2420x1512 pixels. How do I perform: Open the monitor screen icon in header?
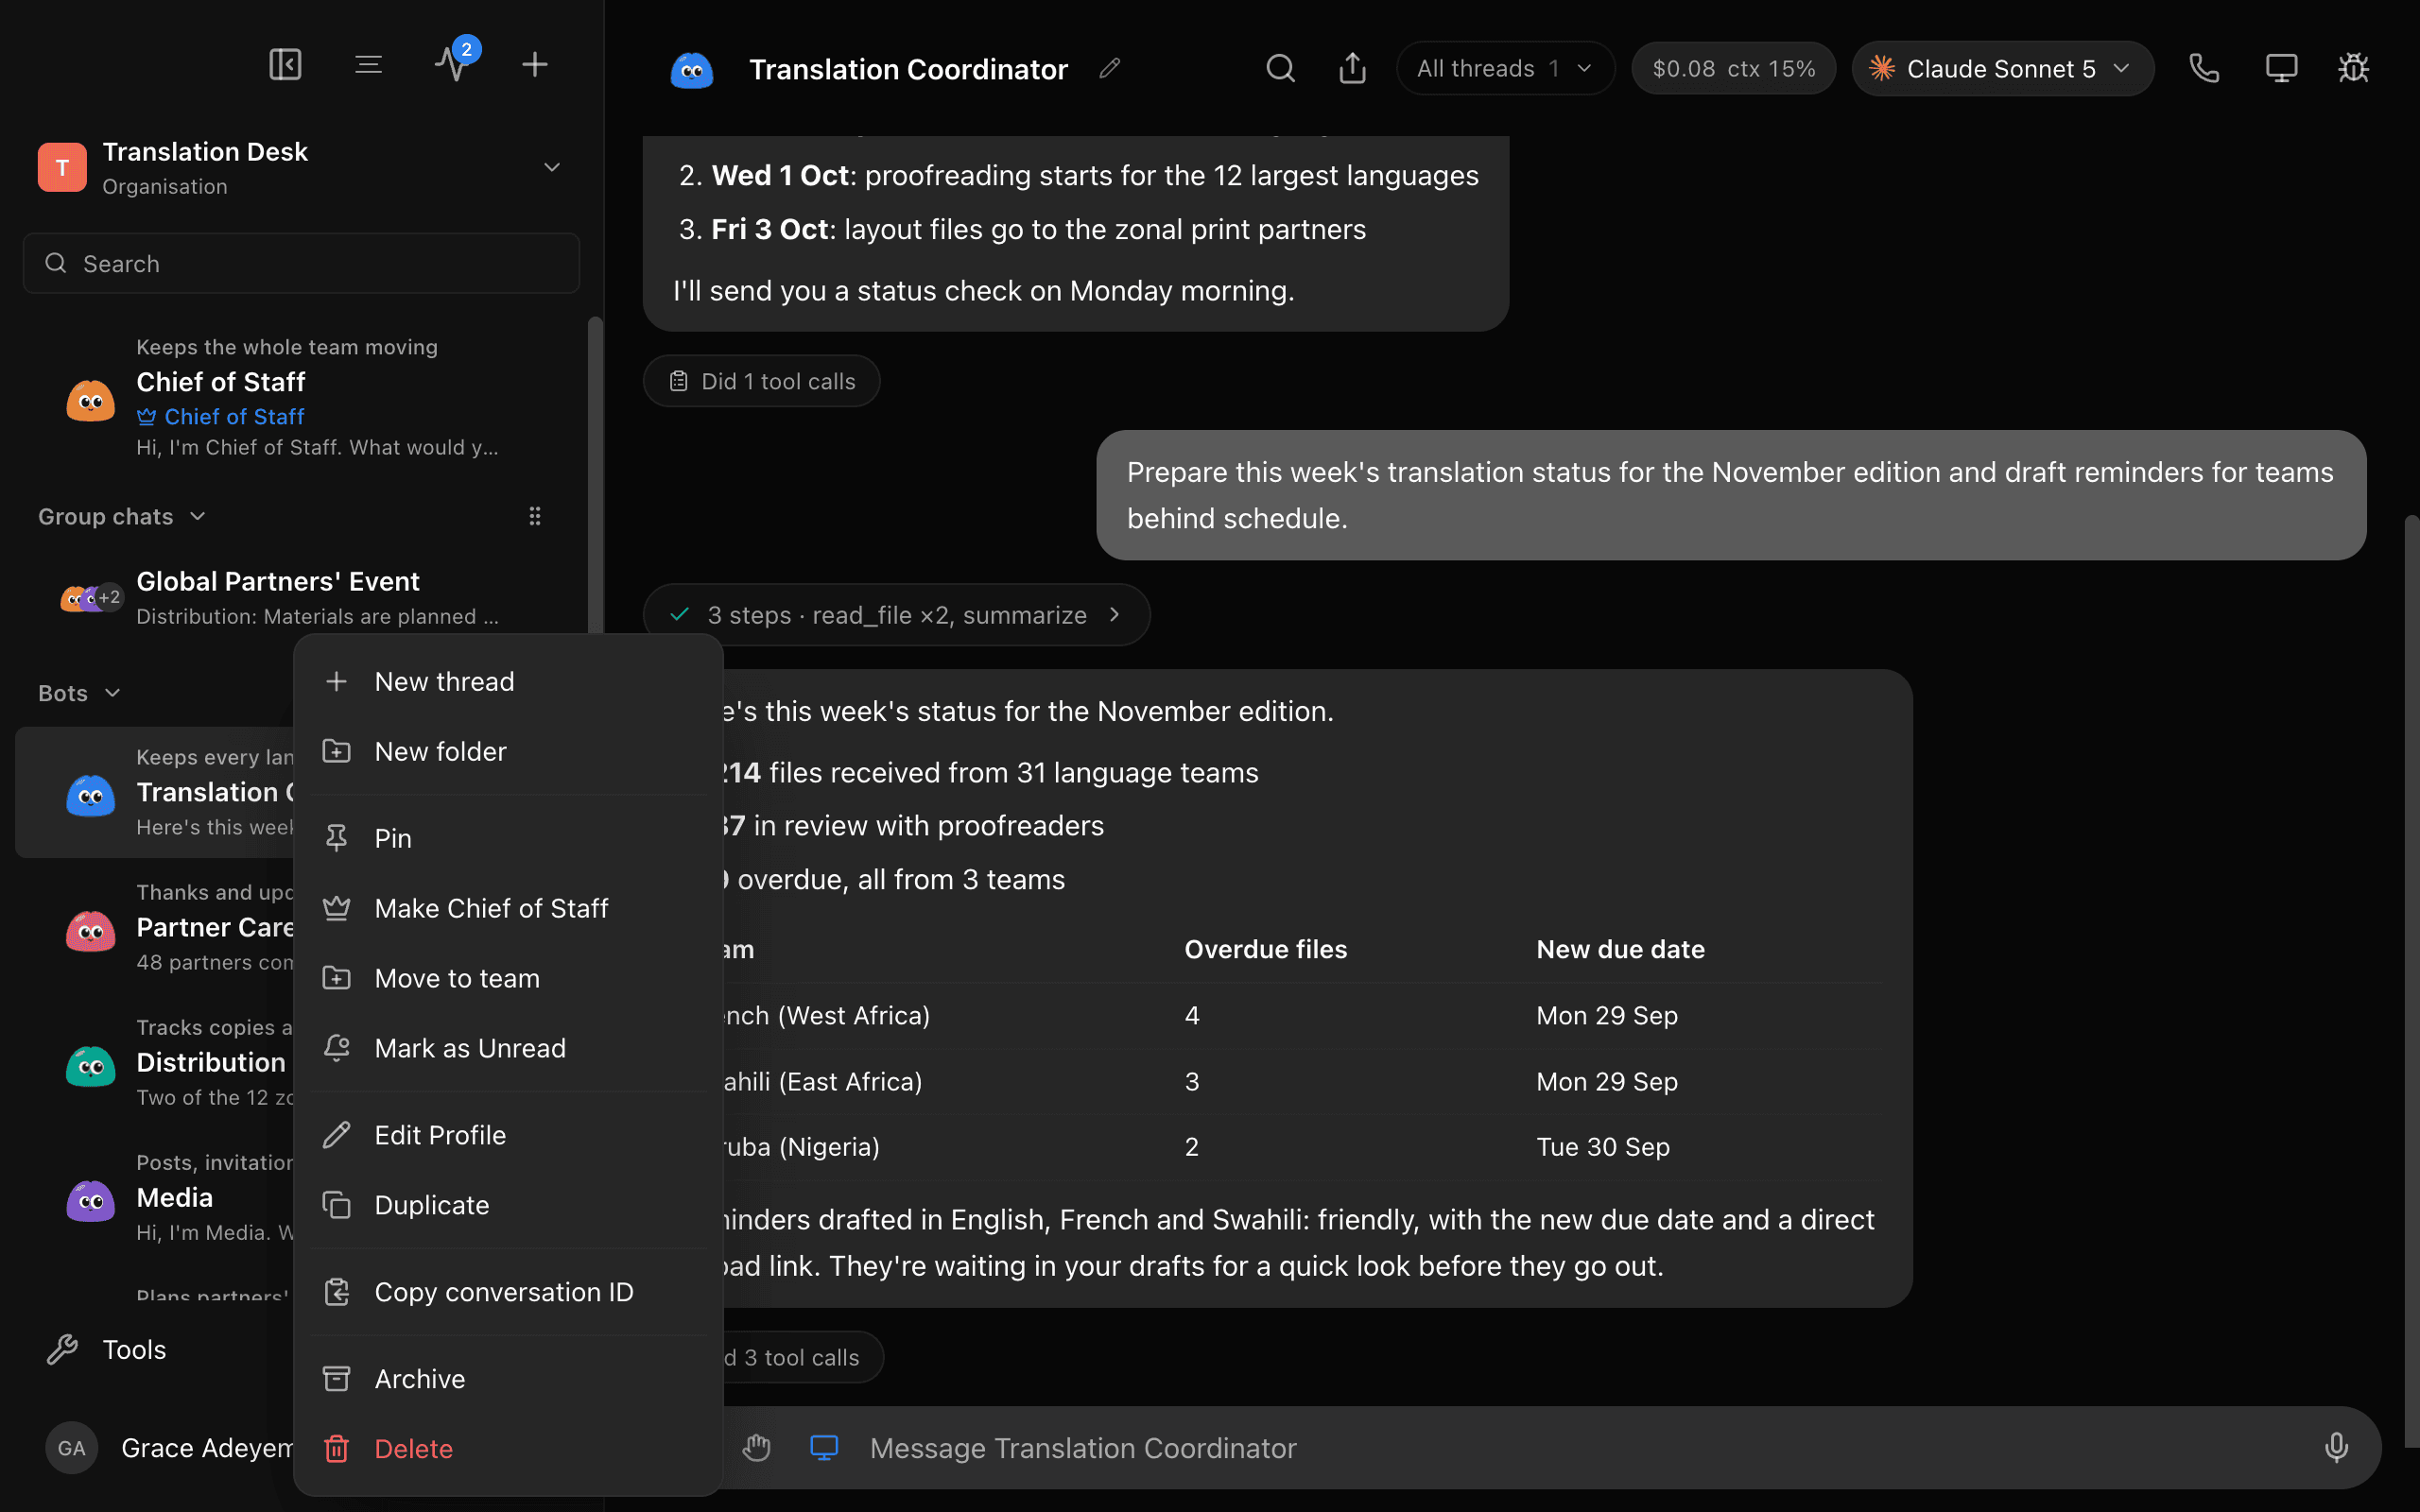tap(2281, 68)
